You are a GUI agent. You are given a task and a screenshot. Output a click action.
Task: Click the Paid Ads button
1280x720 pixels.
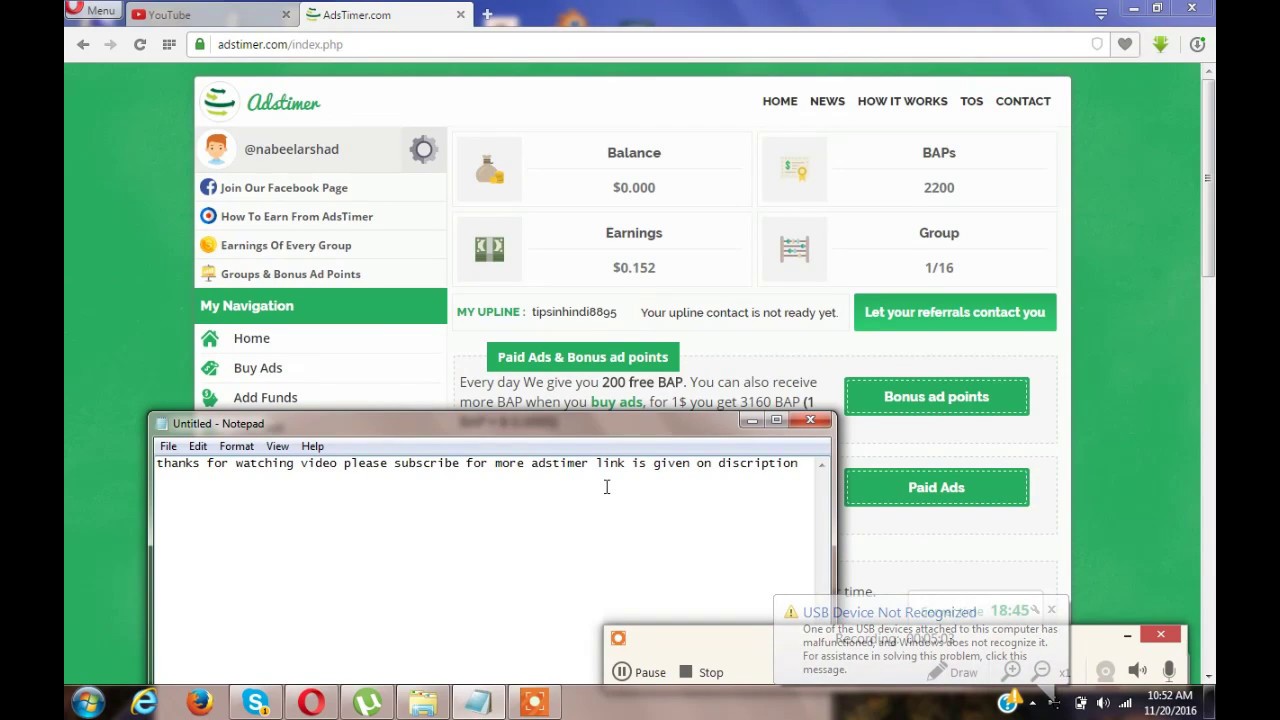click(x=936, y=487)
